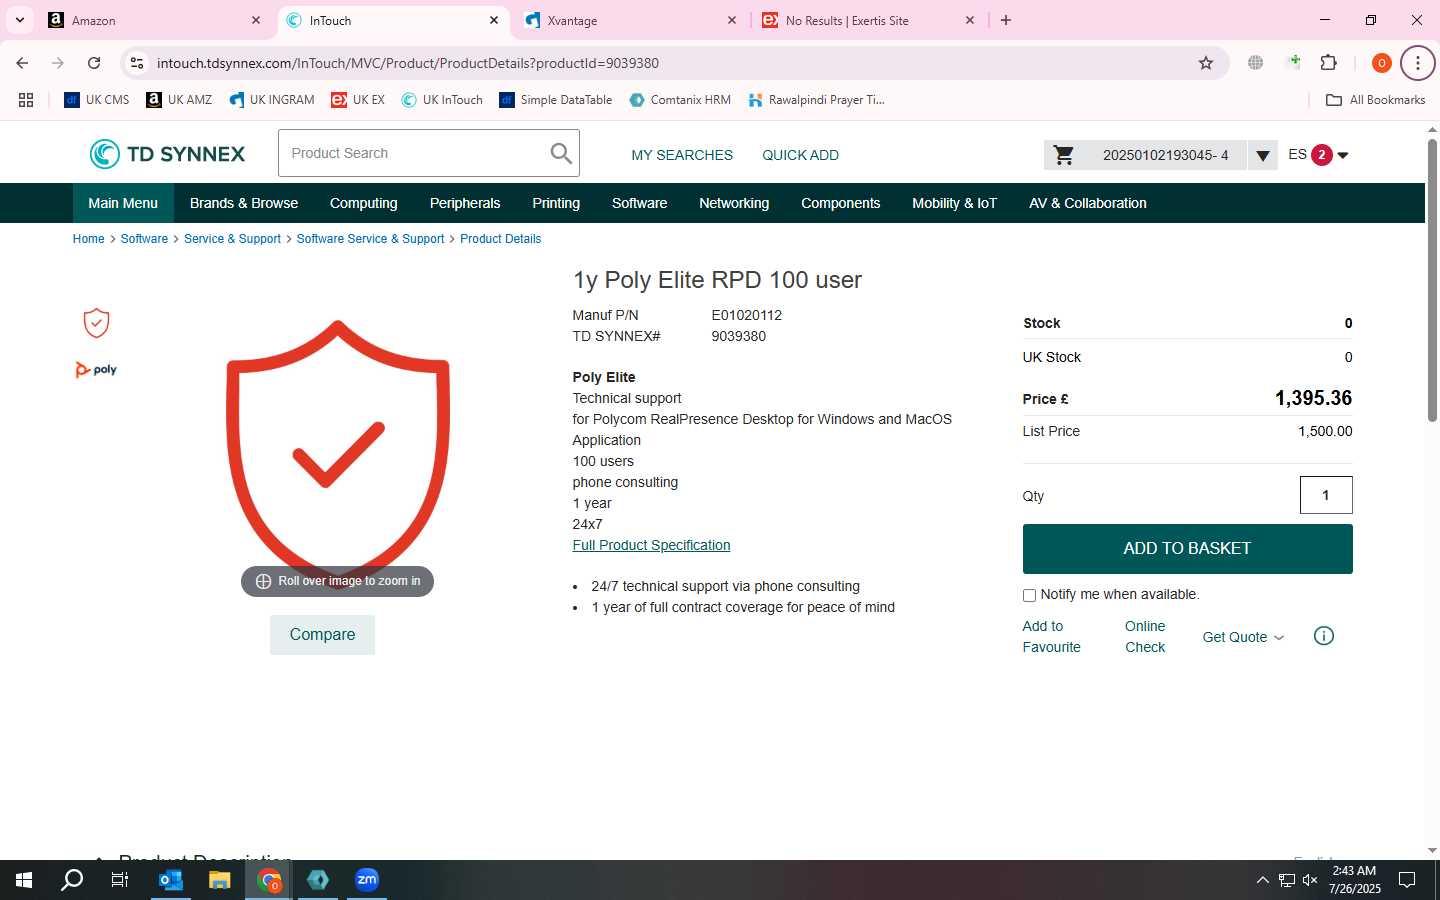
Task: Click the Qty input field
Action: click(1326, 495)
